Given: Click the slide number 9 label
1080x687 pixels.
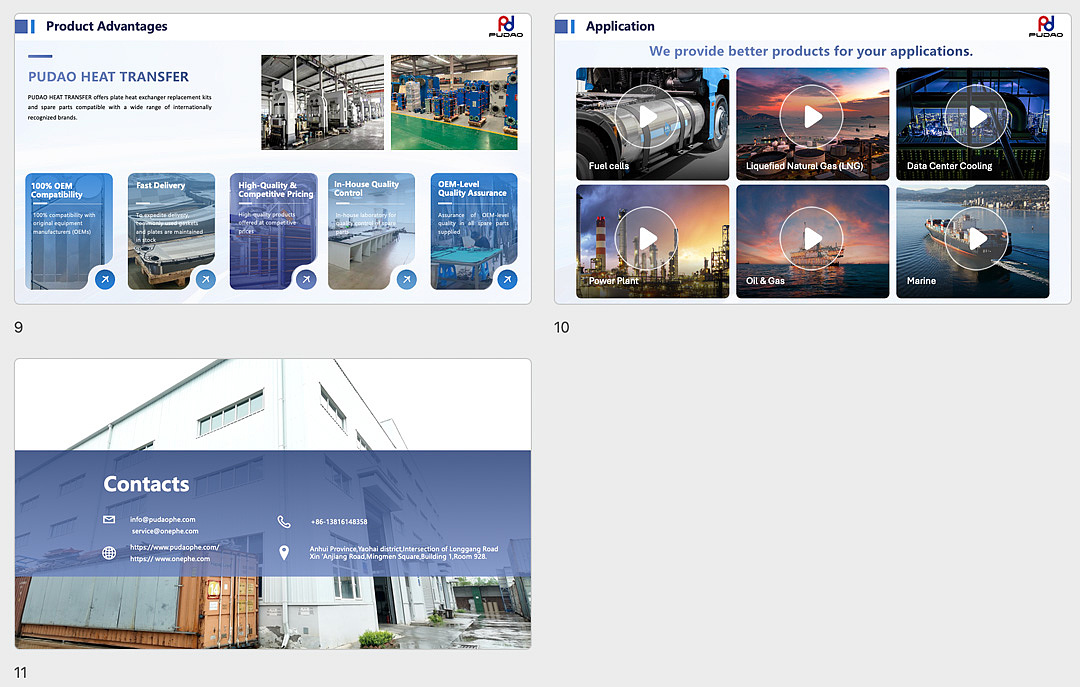Looking at the screenshot, I should point(19,327).
